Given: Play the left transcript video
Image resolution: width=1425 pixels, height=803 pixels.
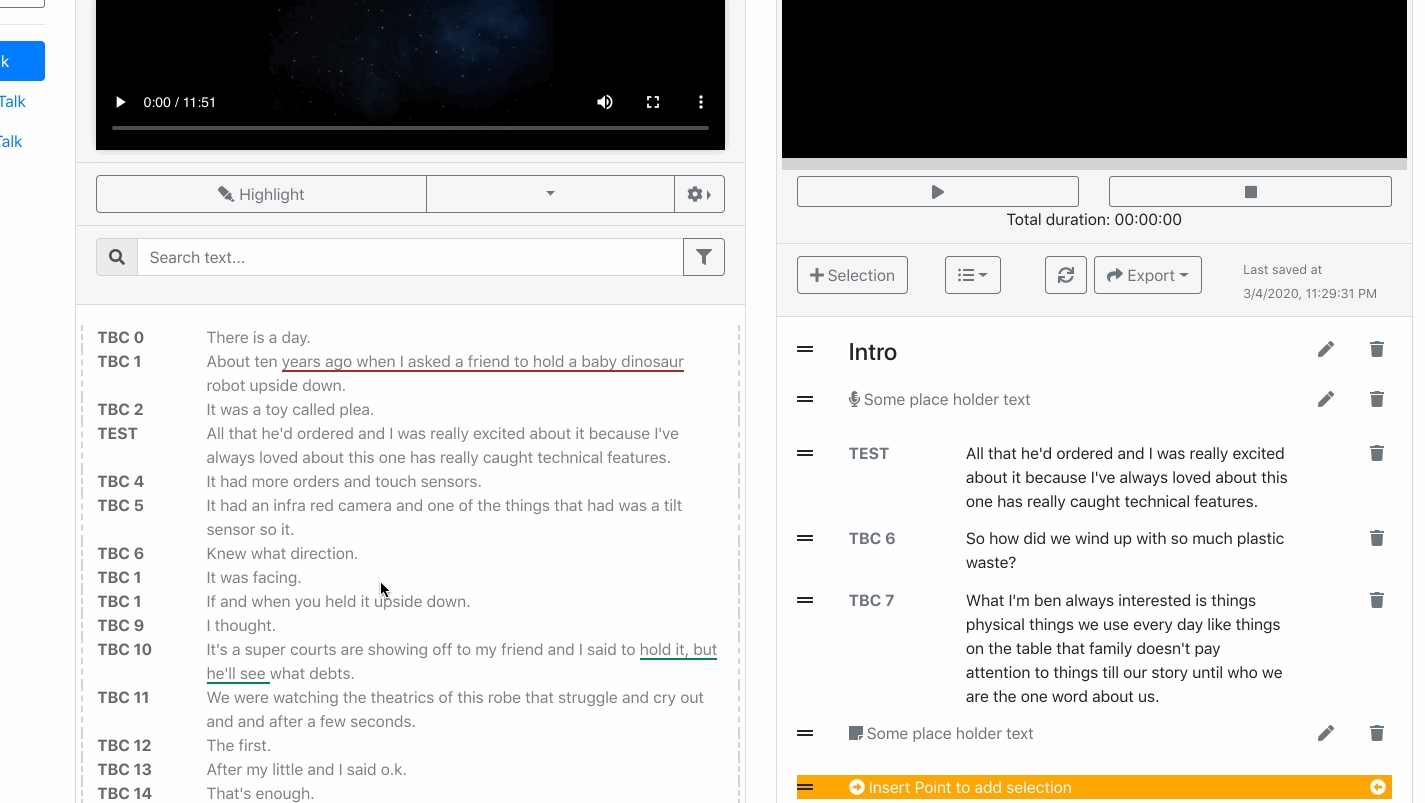Looking at the screenshot, I should (120, 102).
